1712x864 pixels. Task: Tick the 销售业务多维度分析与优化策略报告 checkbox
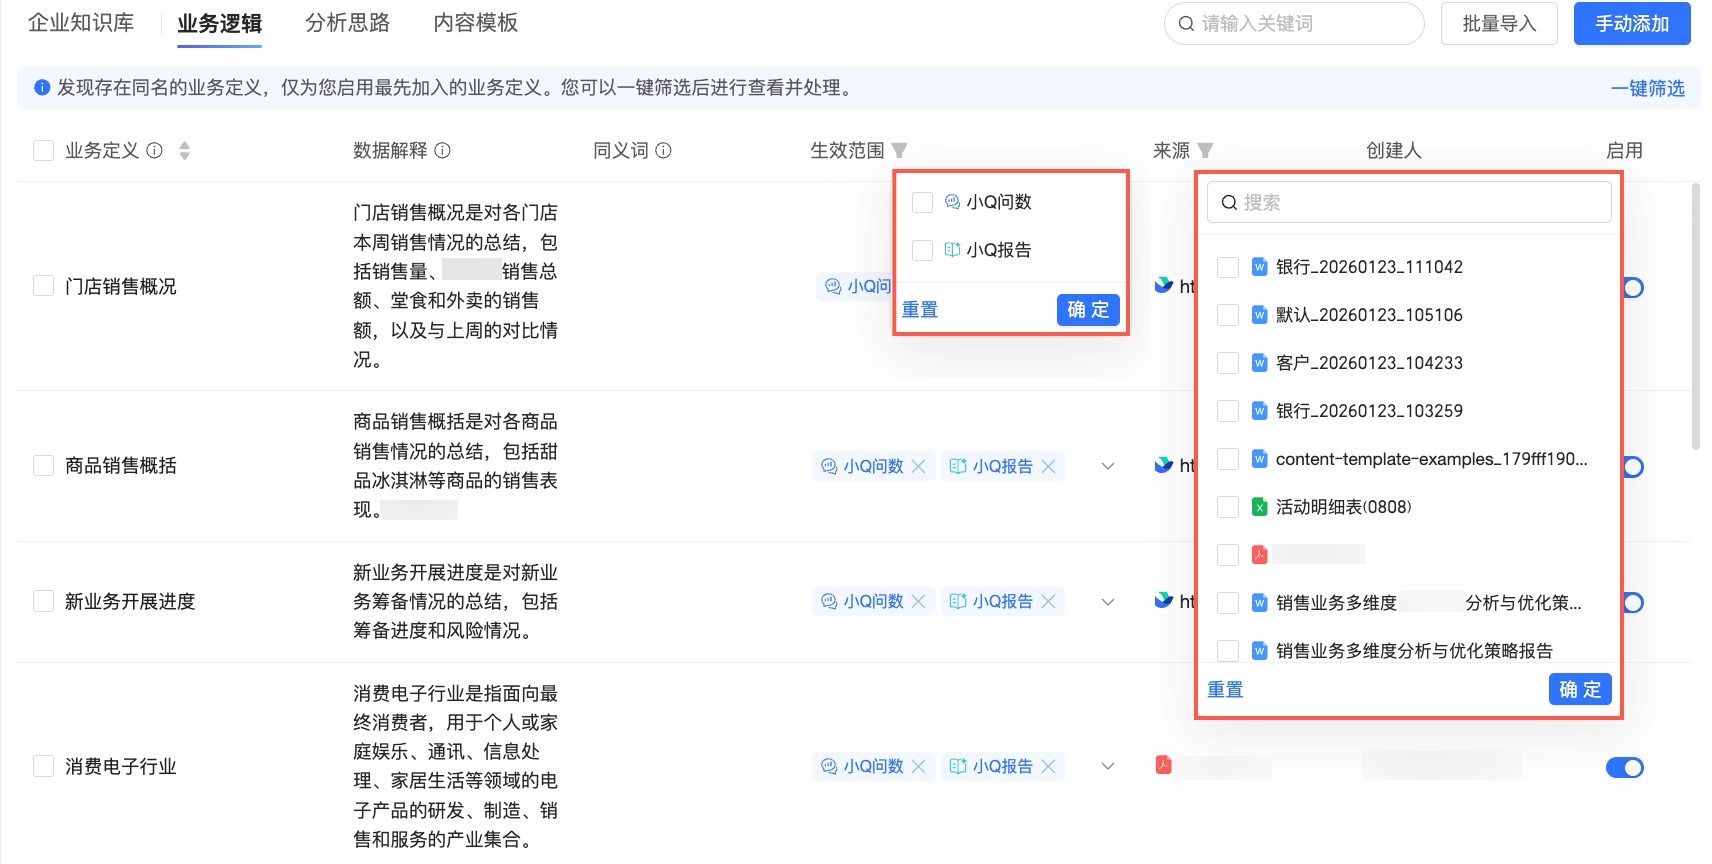tap(1228, 651)
